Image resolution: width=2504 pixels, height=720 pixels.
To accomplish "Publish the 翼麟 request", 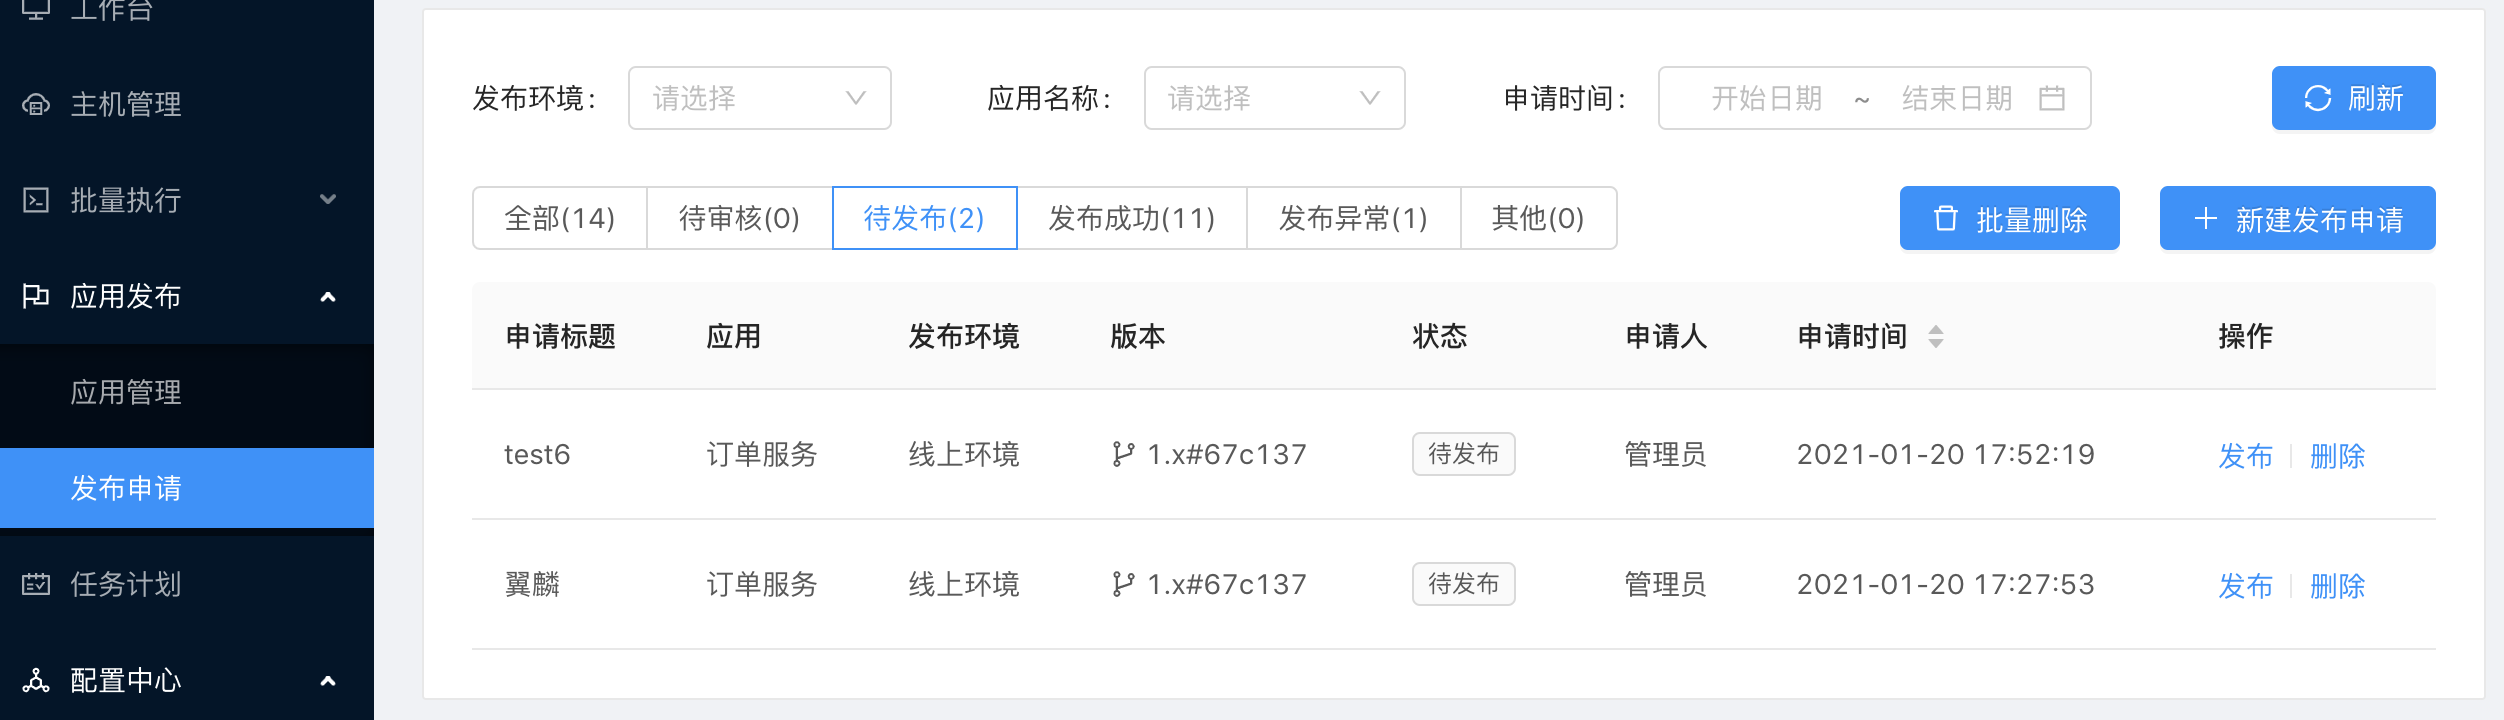I will 2246,586.
